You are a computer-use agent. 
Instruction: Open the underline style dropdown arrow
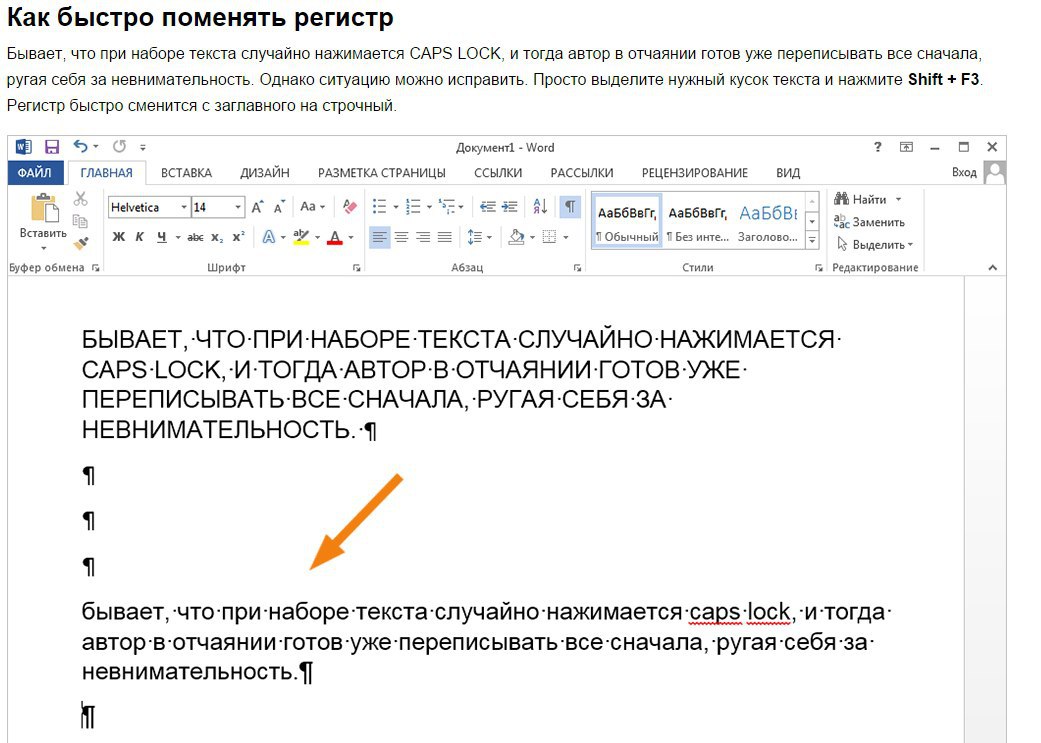(178, 237)
